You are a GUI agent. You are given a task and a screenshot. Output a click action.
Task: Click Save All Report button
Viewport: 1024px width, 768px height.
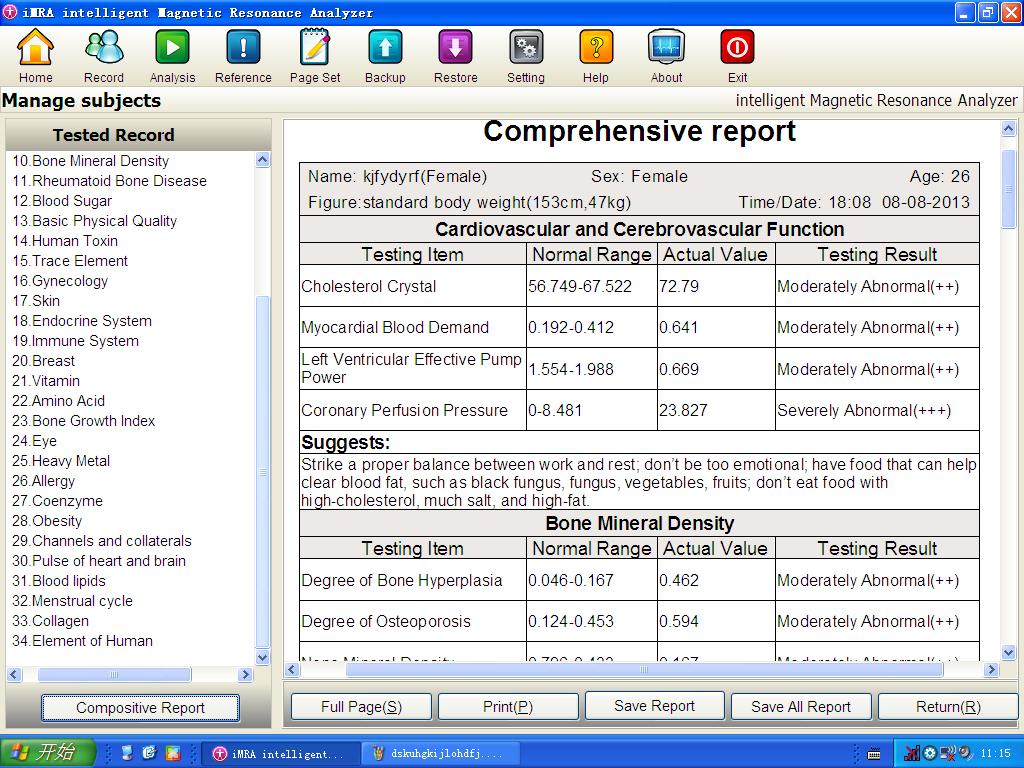pyautogui.click(x=801, y=707)
